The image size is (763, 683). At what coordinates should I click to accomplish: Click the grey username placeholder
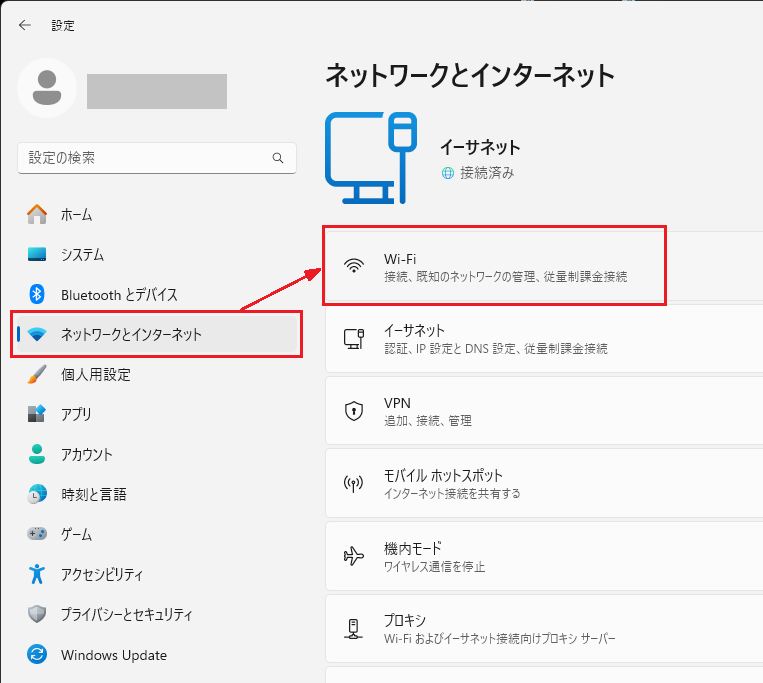[157, 91]
